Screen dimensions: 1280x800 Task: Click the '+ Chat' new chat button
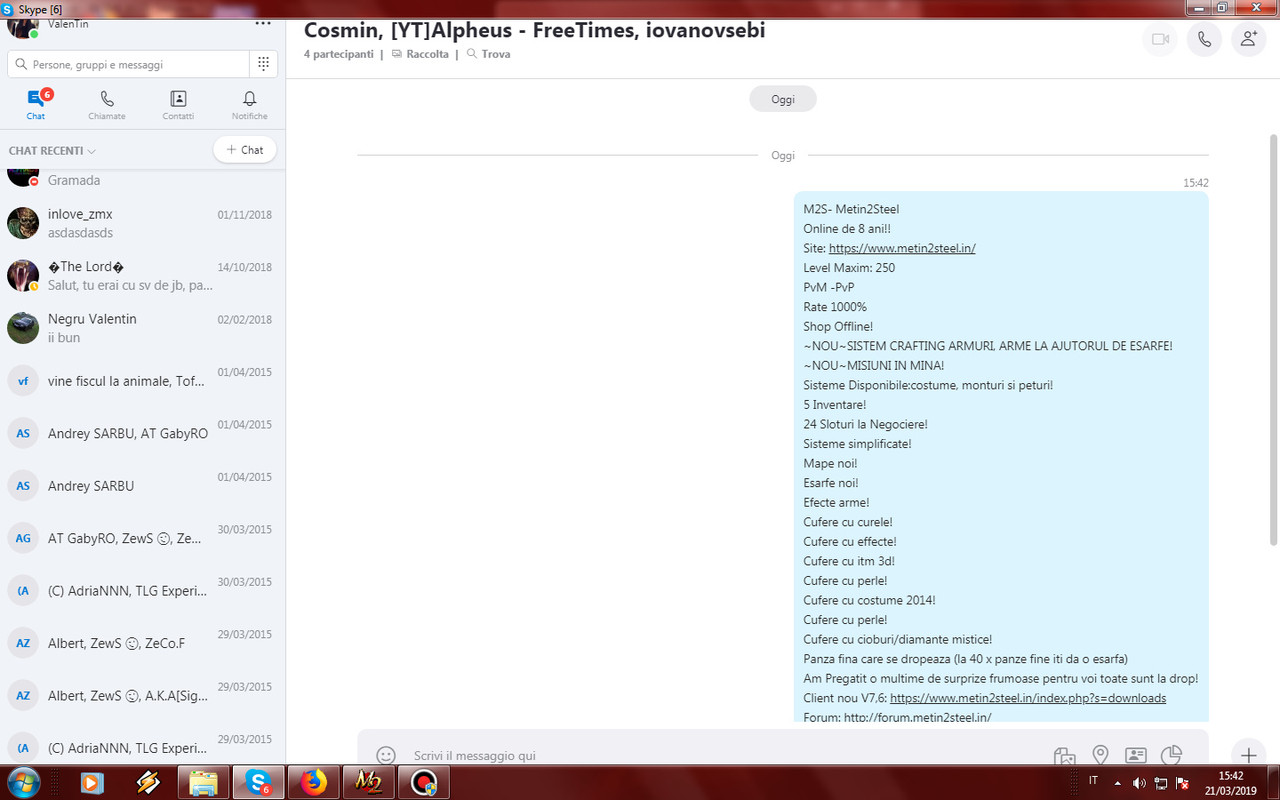(245, 150)
